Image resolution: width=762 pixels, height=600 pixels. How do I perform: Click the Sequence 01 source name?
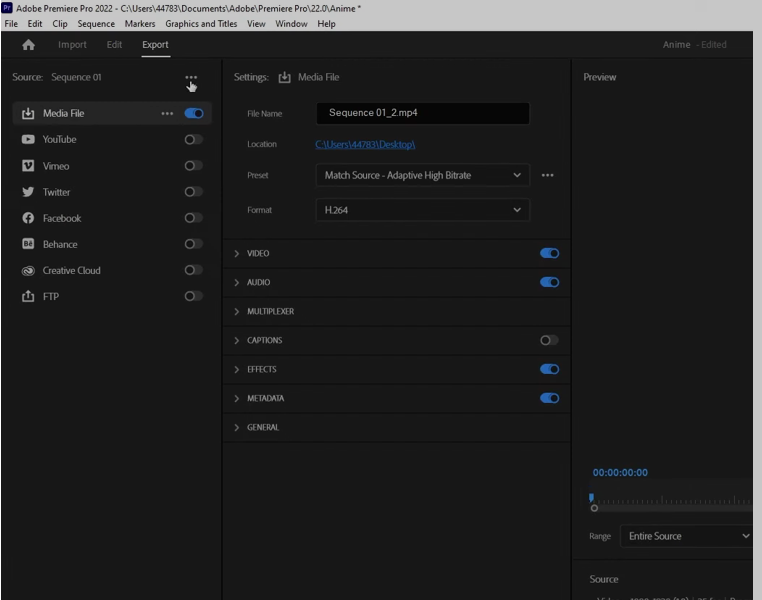76,77
